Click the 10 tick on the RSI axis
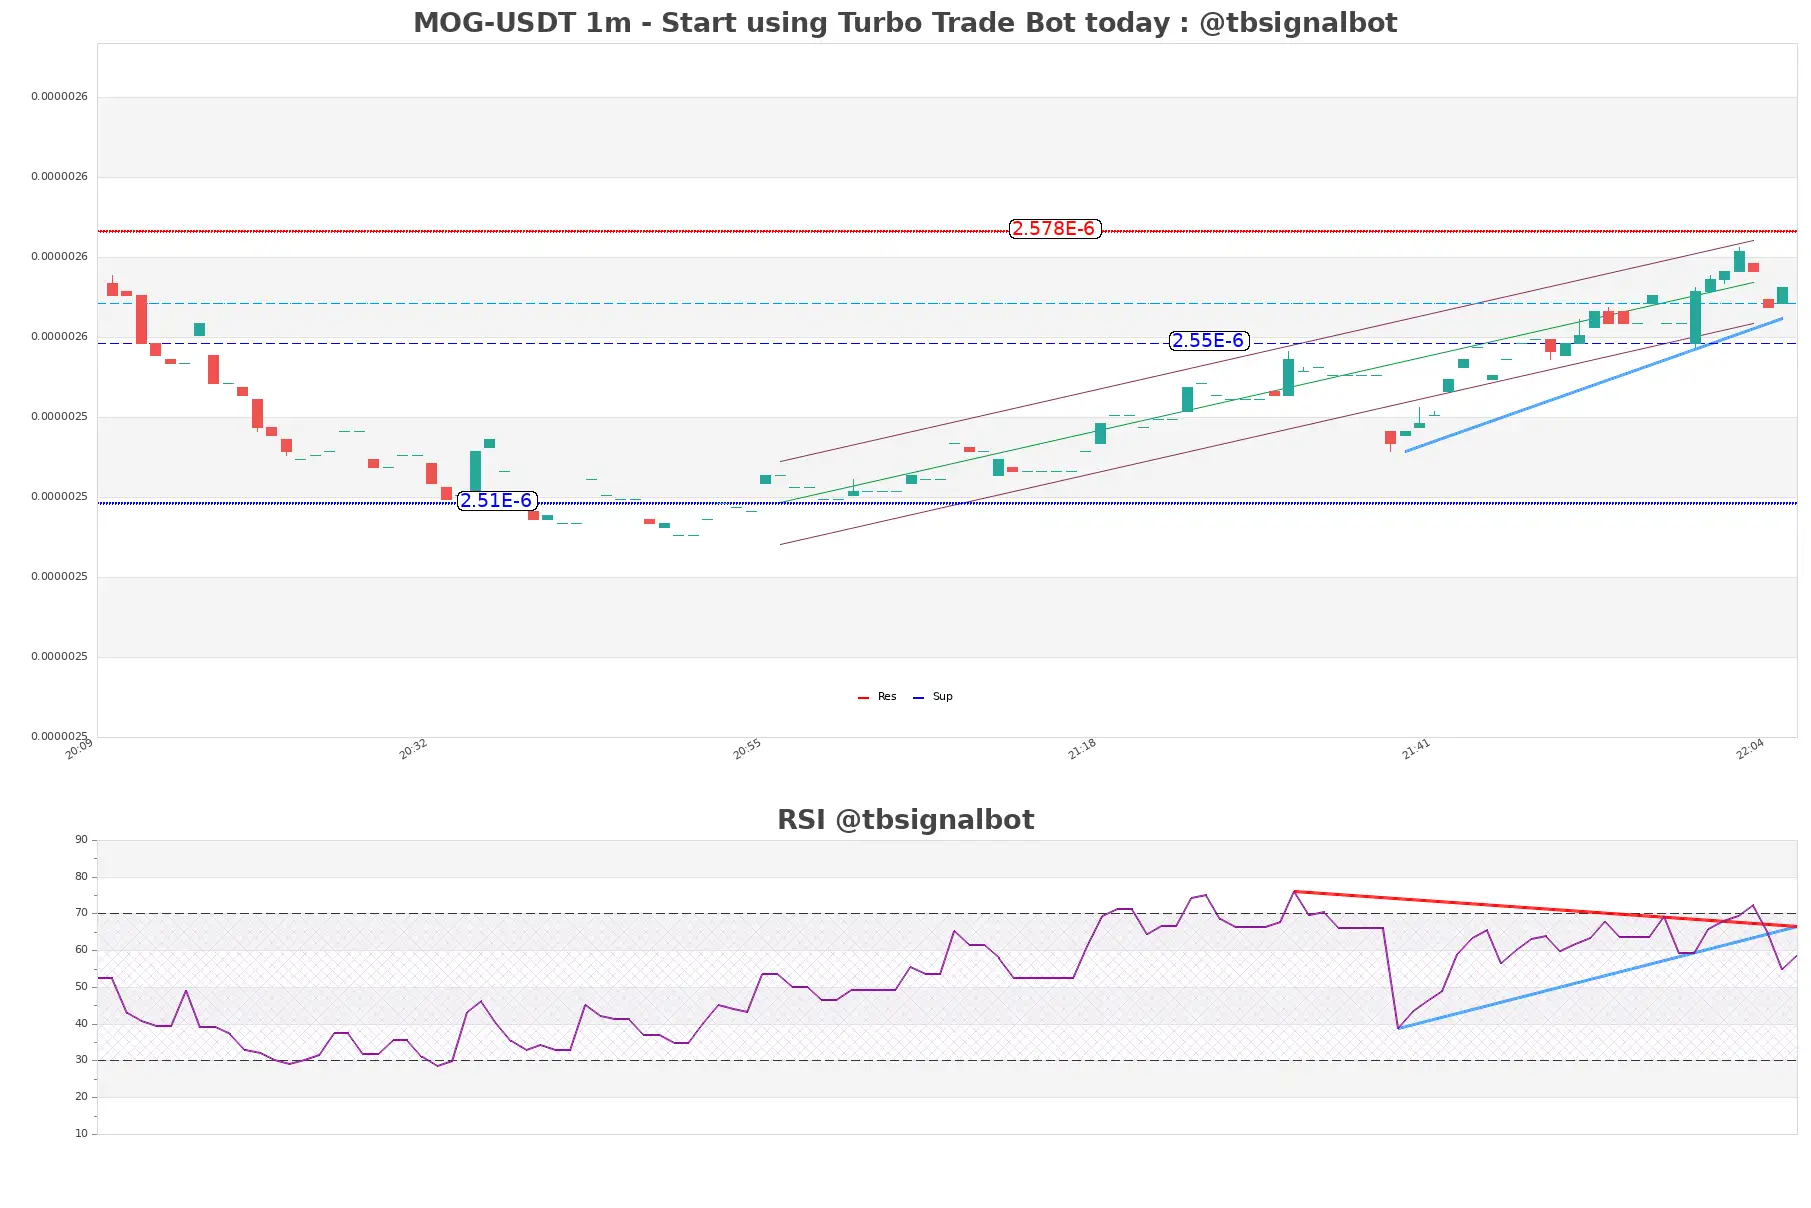 (x=81, y=1134)
